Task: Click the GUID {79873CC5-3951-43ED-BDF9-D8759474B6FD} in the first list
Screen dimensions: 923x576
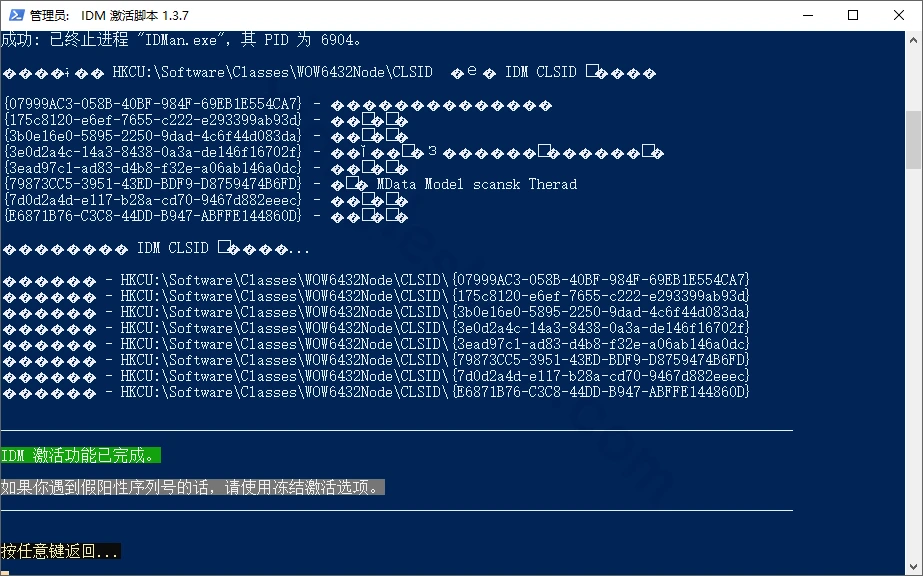Action: pyautogui.click(x=153, y=184)
